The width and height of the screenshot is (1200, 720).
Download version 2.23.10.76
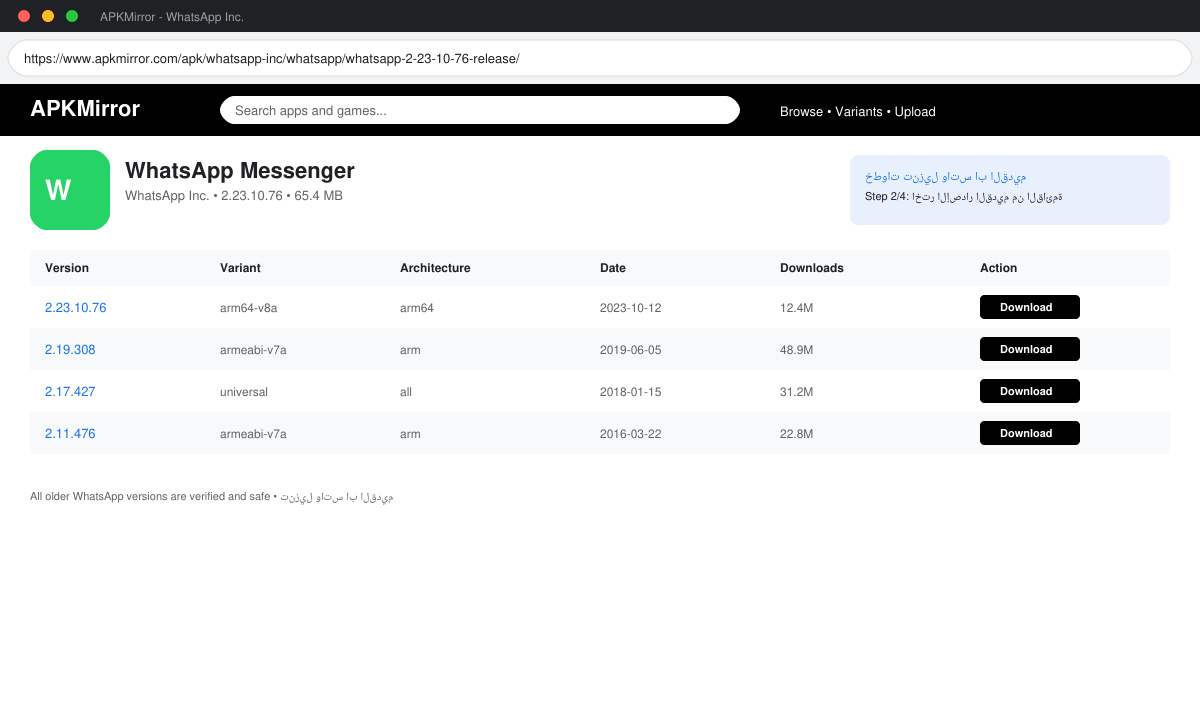click(1030, 307)
